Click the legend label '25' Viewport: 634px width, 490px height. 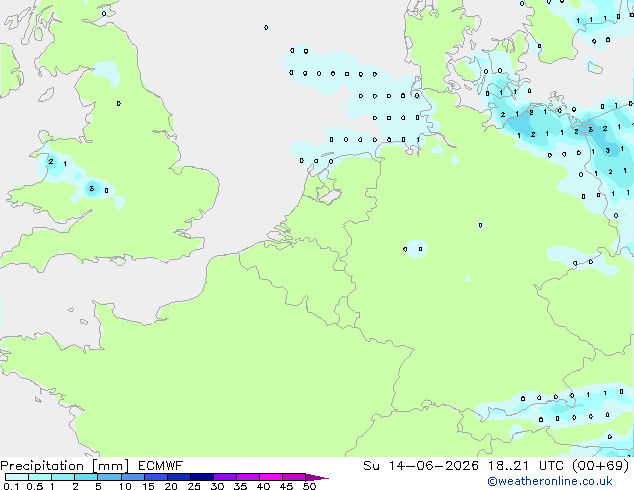[194, 486]
